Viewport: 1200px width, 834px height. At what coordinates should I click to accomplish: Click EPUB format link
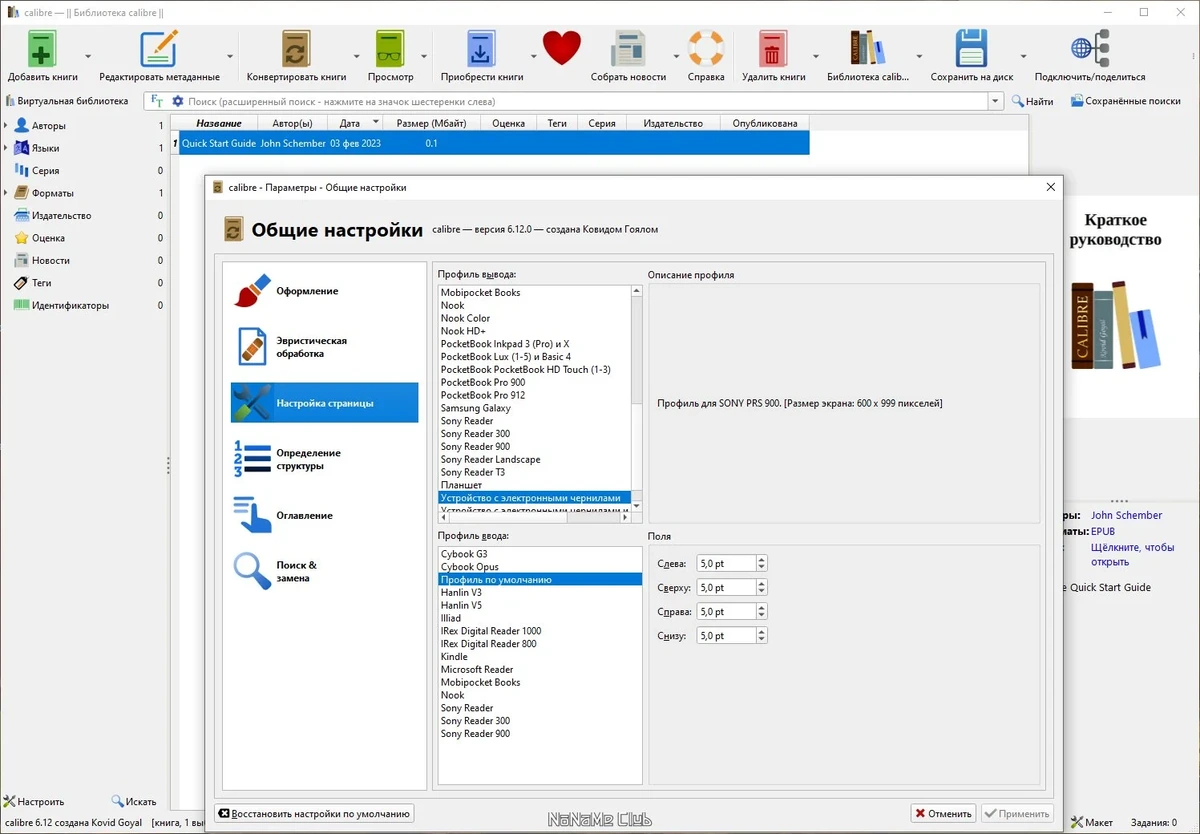(1103, 531)
